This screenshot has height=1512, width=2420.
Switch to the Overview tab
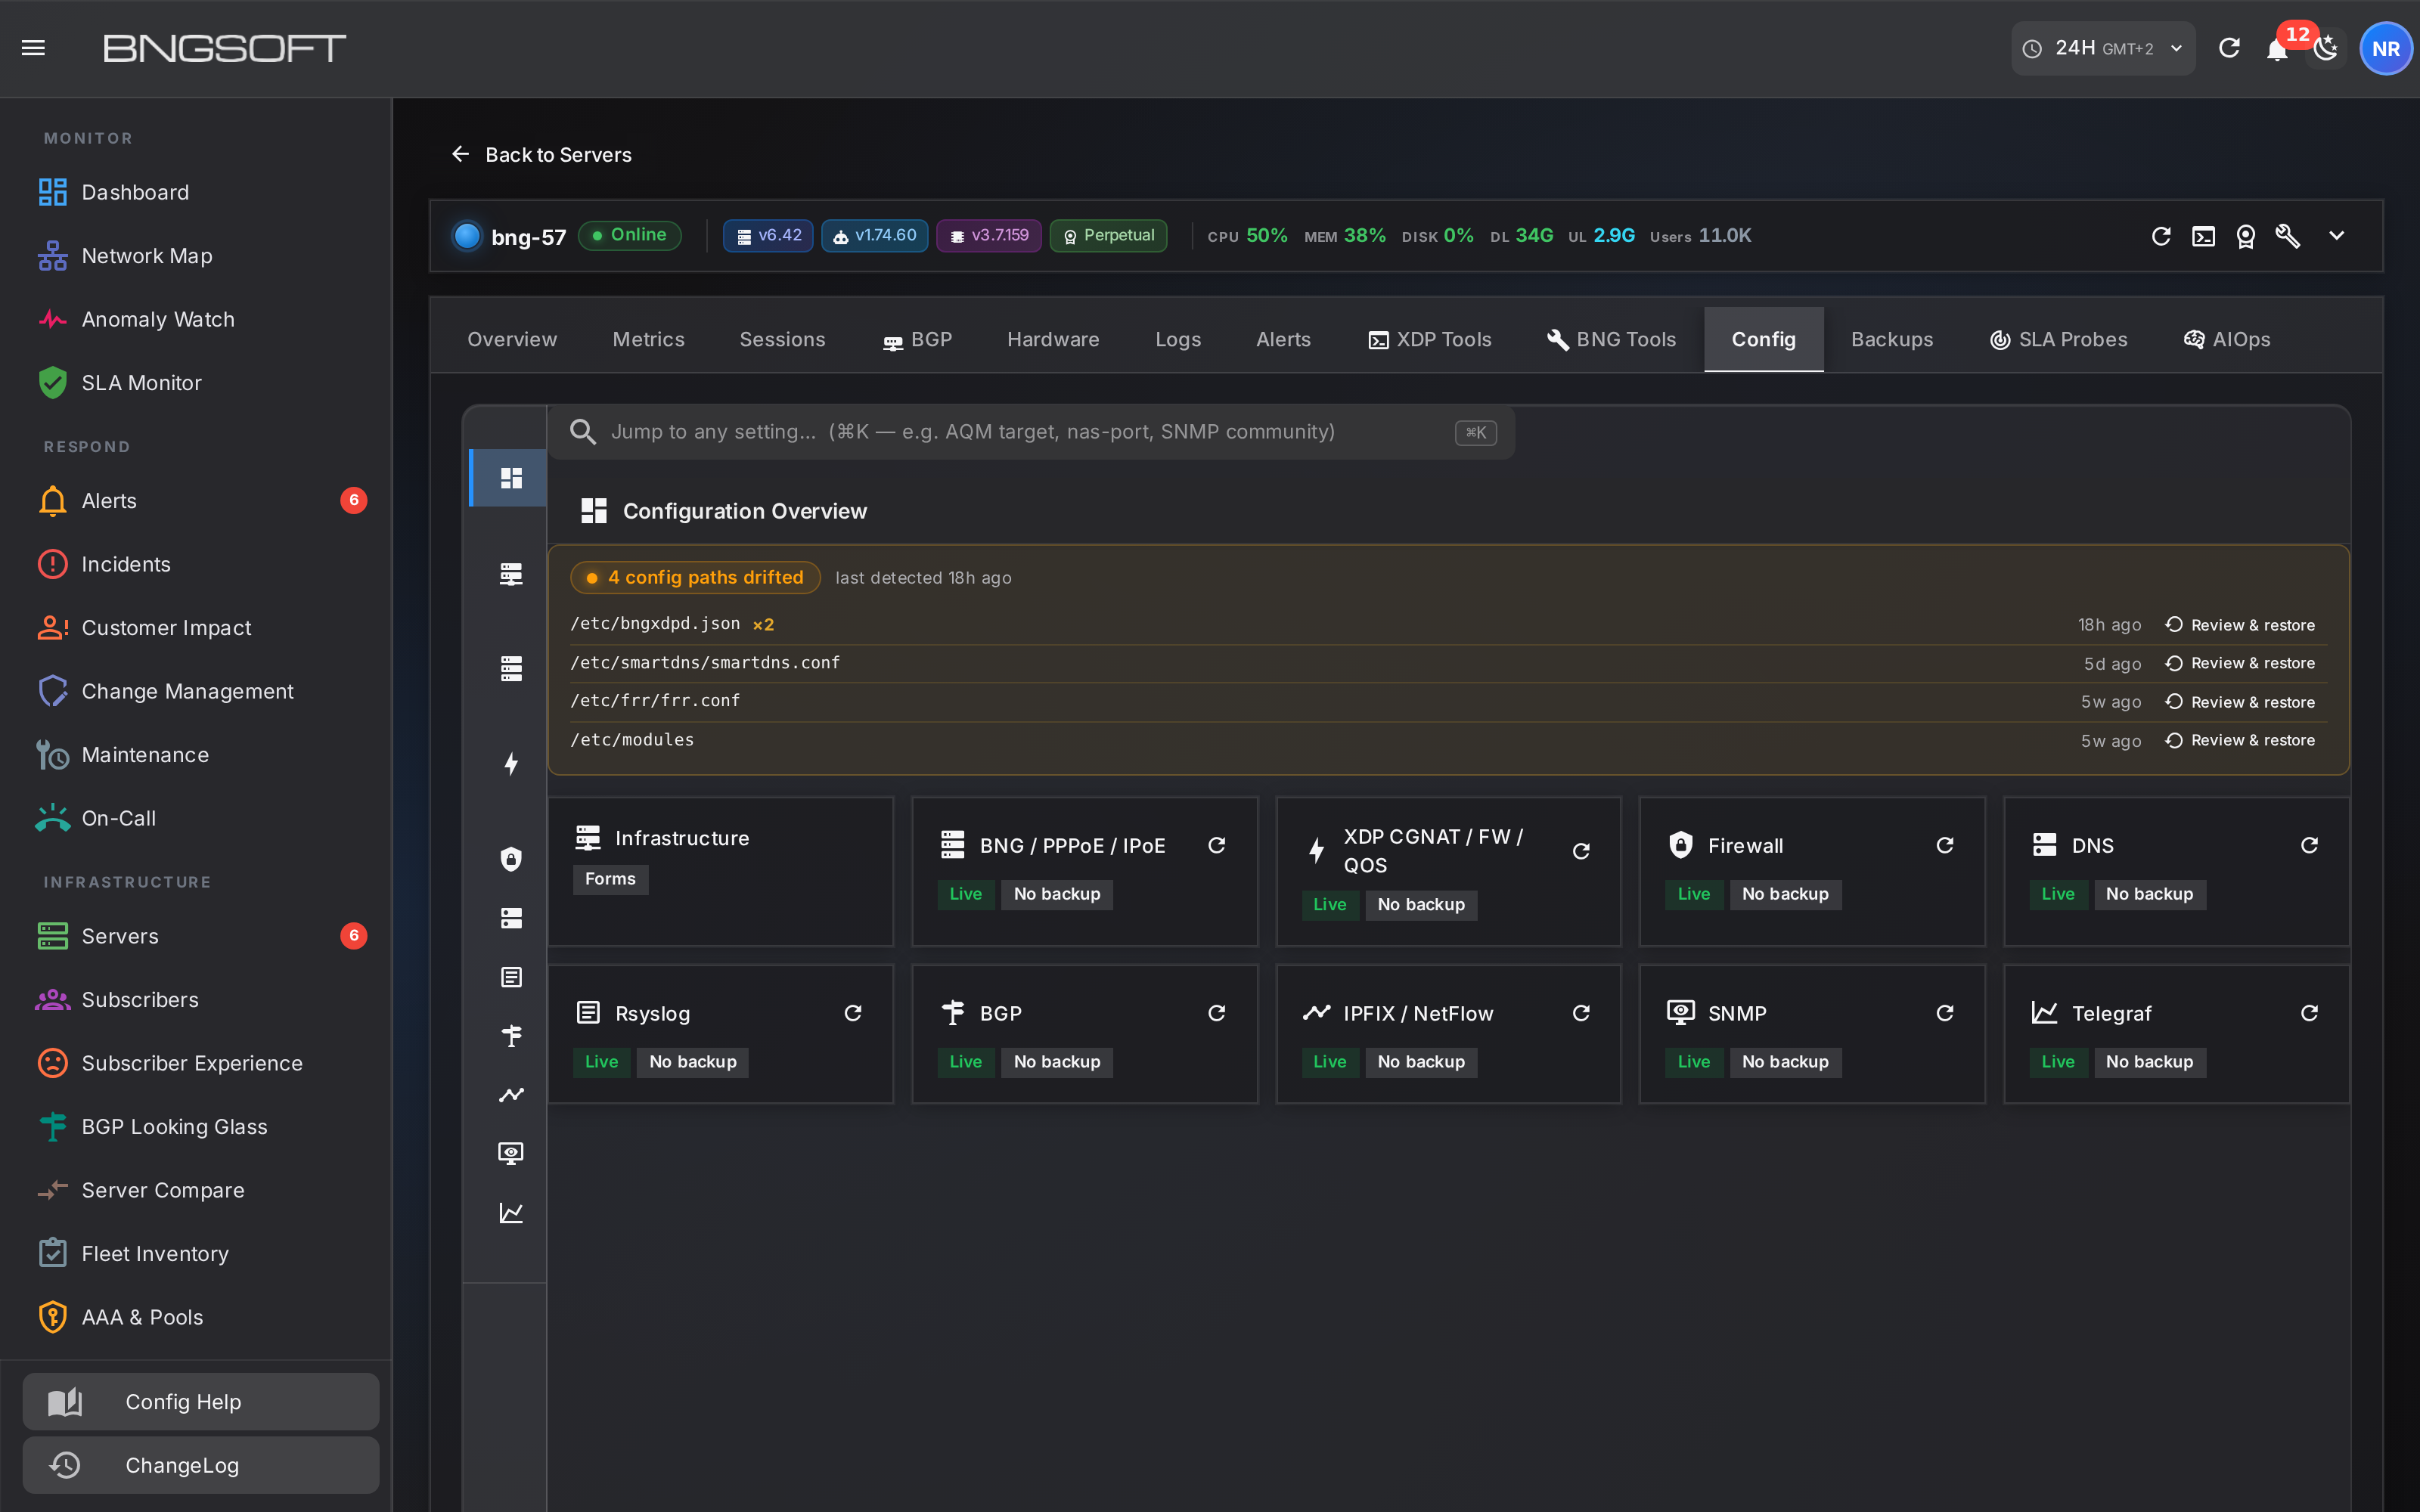pos(512,340)
